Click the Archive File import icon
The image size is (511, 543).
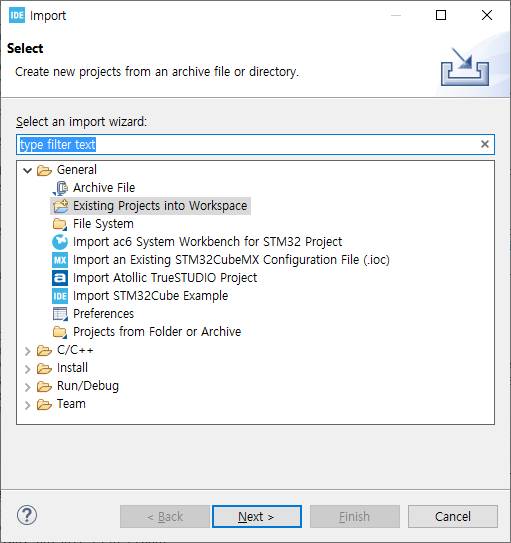click(x=60, y=188)
